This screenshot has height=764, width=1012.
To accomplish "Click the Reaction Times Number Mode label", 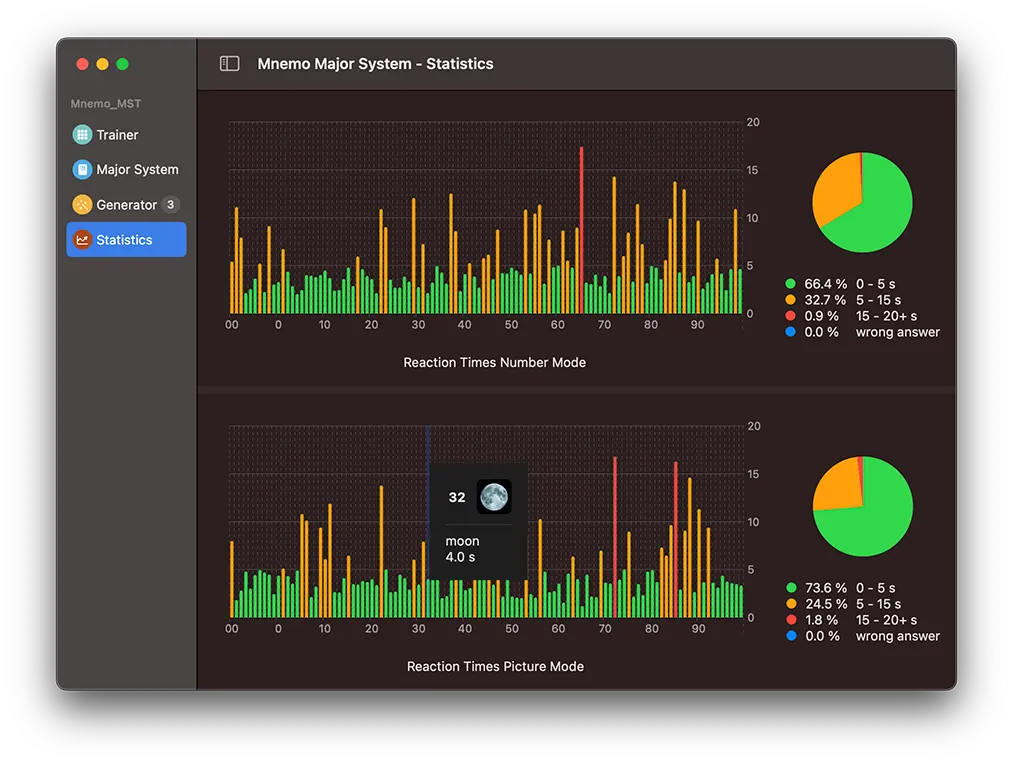I will coord(494,362).
